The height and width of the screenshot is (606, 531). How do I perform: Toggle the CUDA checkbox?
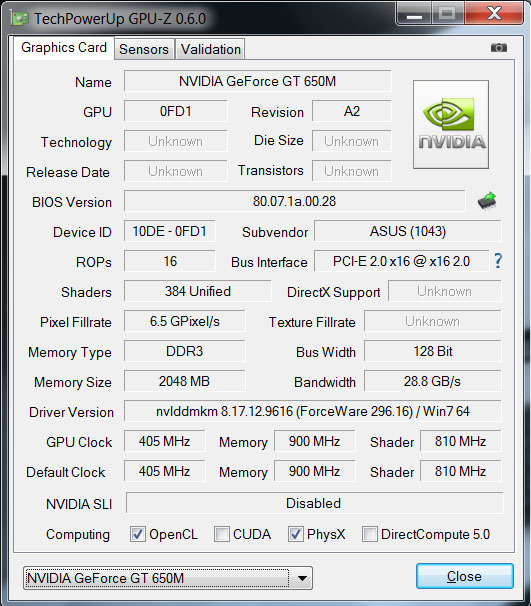click(222, 534)
